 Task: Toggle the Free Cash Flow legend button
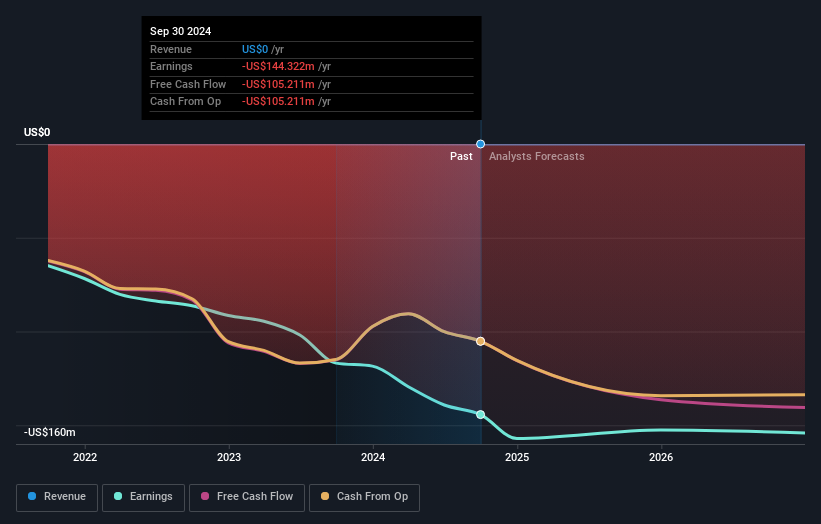247,497
